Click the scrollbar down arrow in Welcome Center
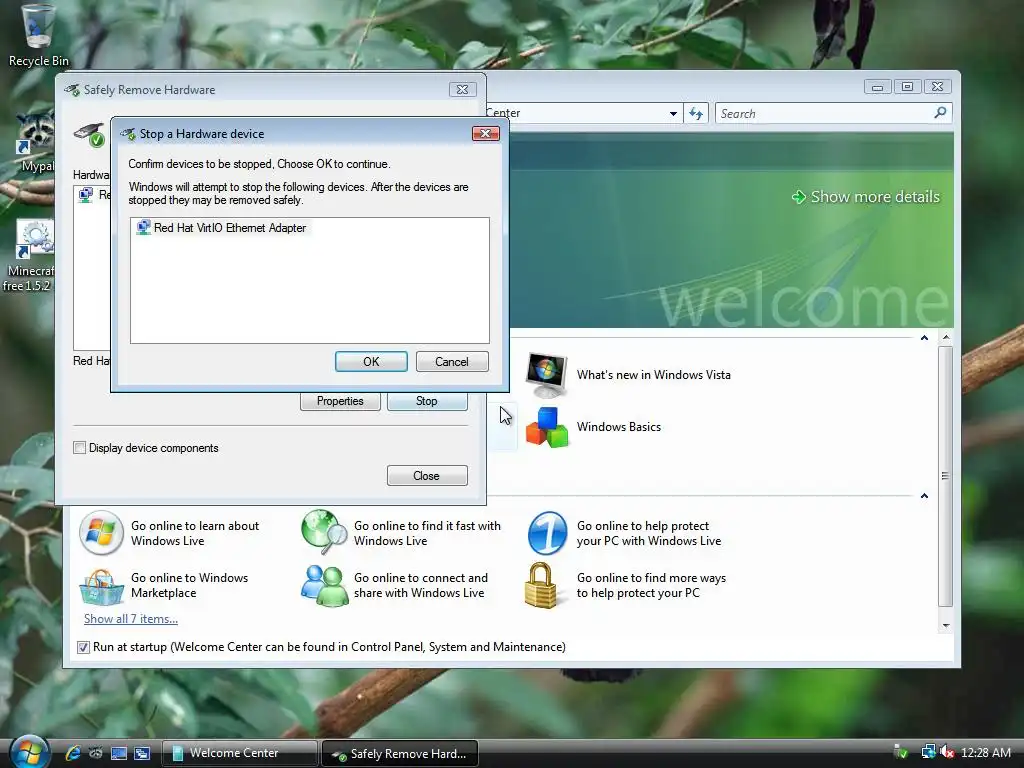The image size is (1024, 768). [x=946, y=626]
